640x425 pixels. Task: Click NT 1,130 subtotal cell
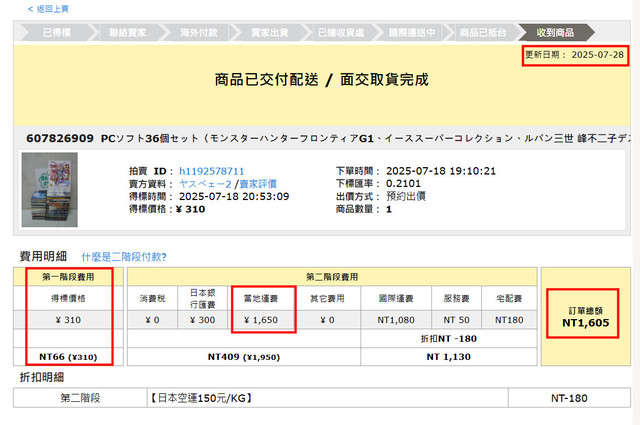(449, 357)
